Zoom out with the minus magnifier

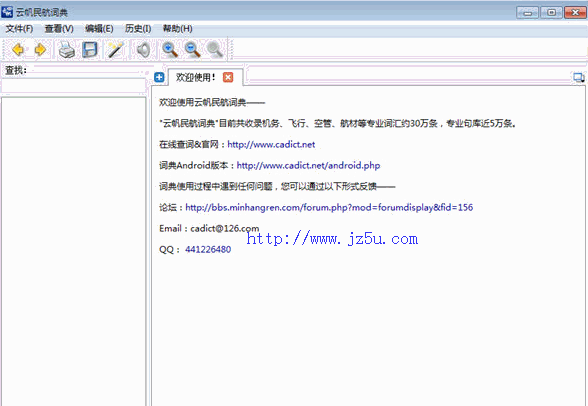[x=192, y=50]
